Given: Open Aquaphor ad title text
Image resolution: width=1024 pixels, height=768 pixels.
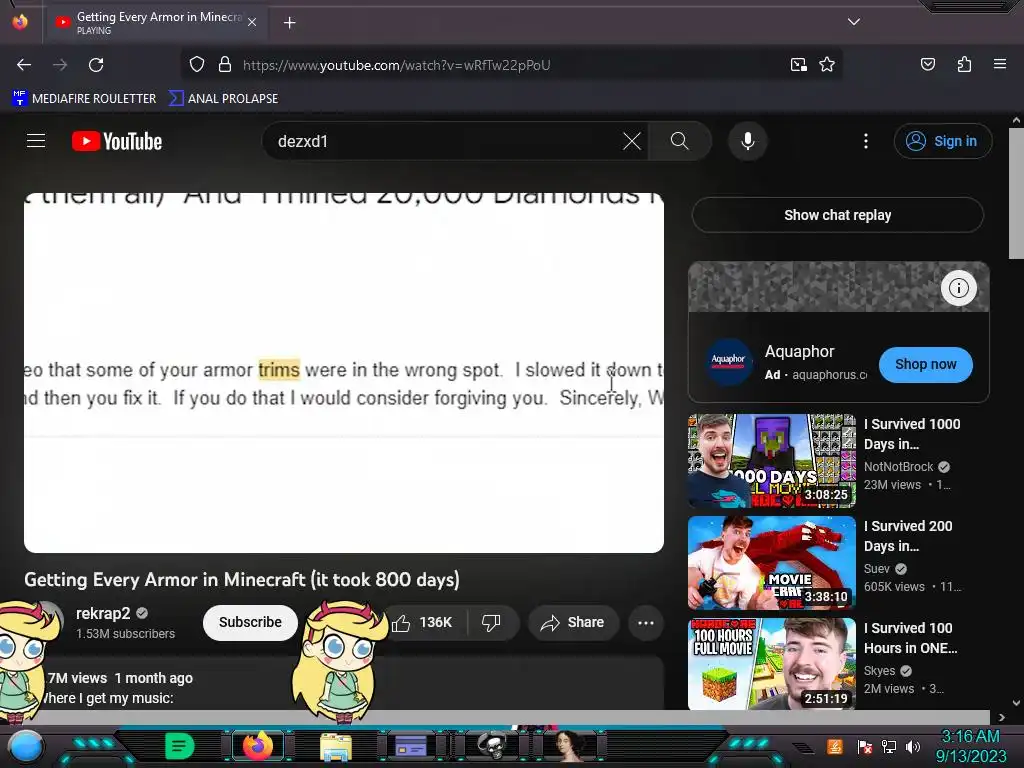Looking at the screenshot, I should pos(799,351).
